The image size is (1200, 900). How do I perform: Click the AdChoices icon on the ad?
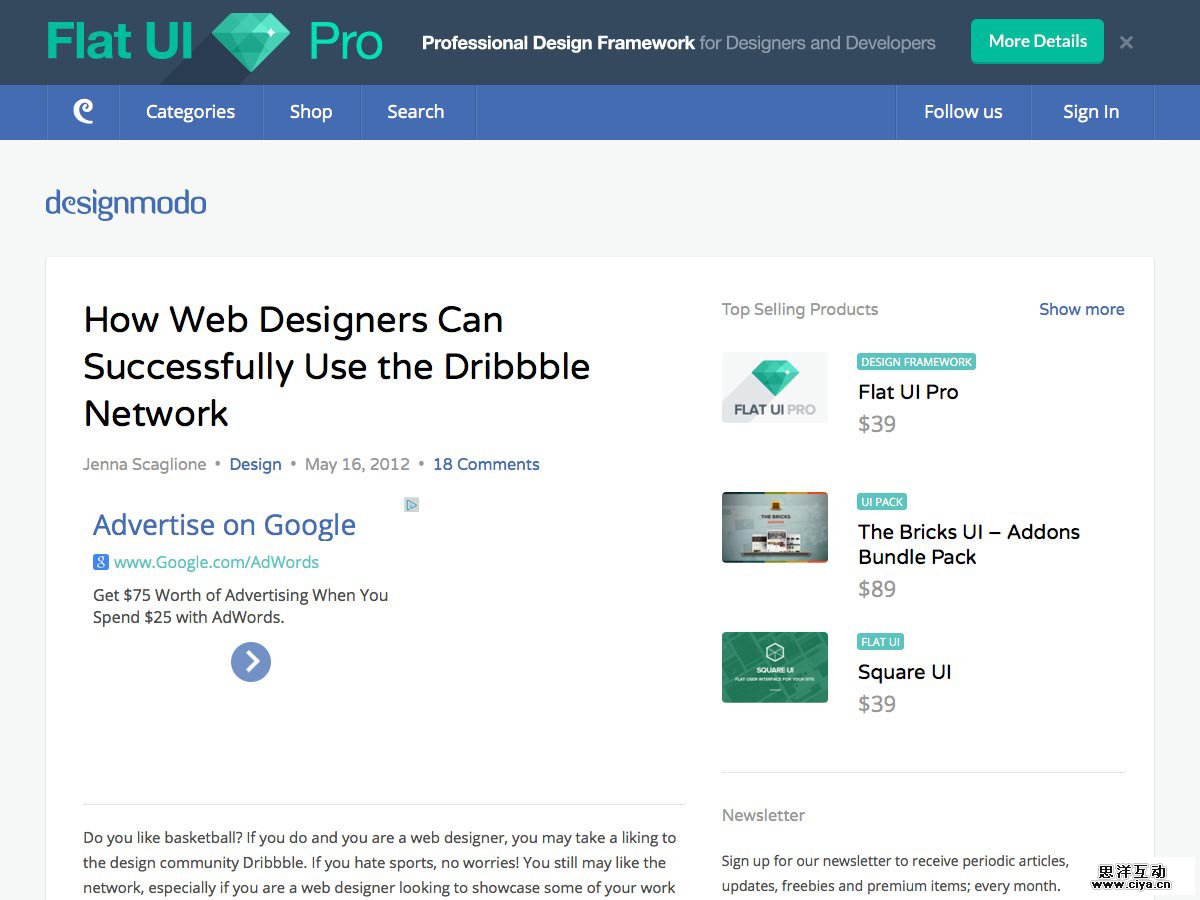click(x=411, y=504)
